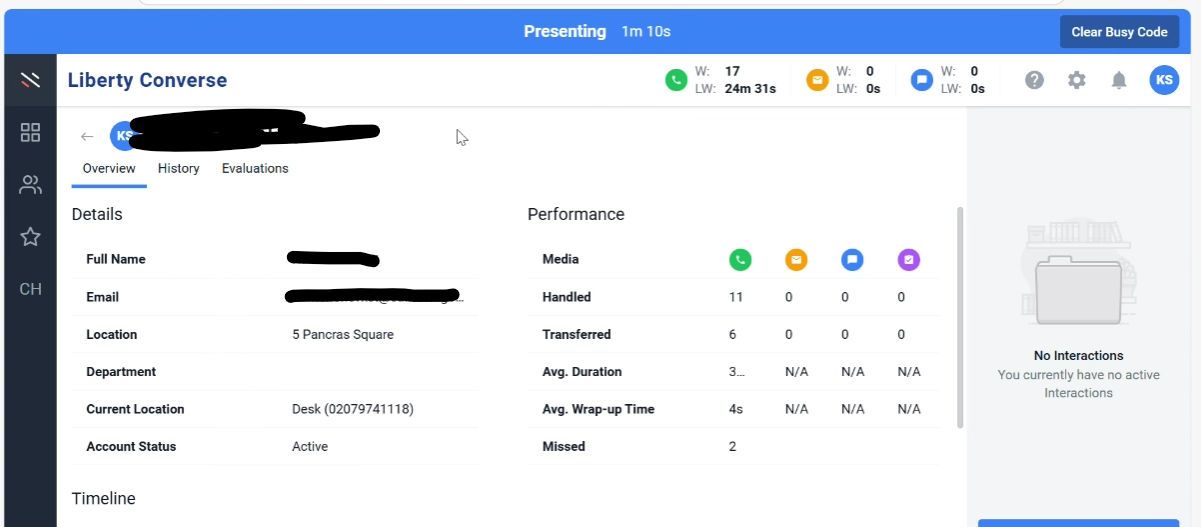Click the KS profile avatar beside back arrow
Viewport: 1201px width, 527px height.
[x=121, y=136]
